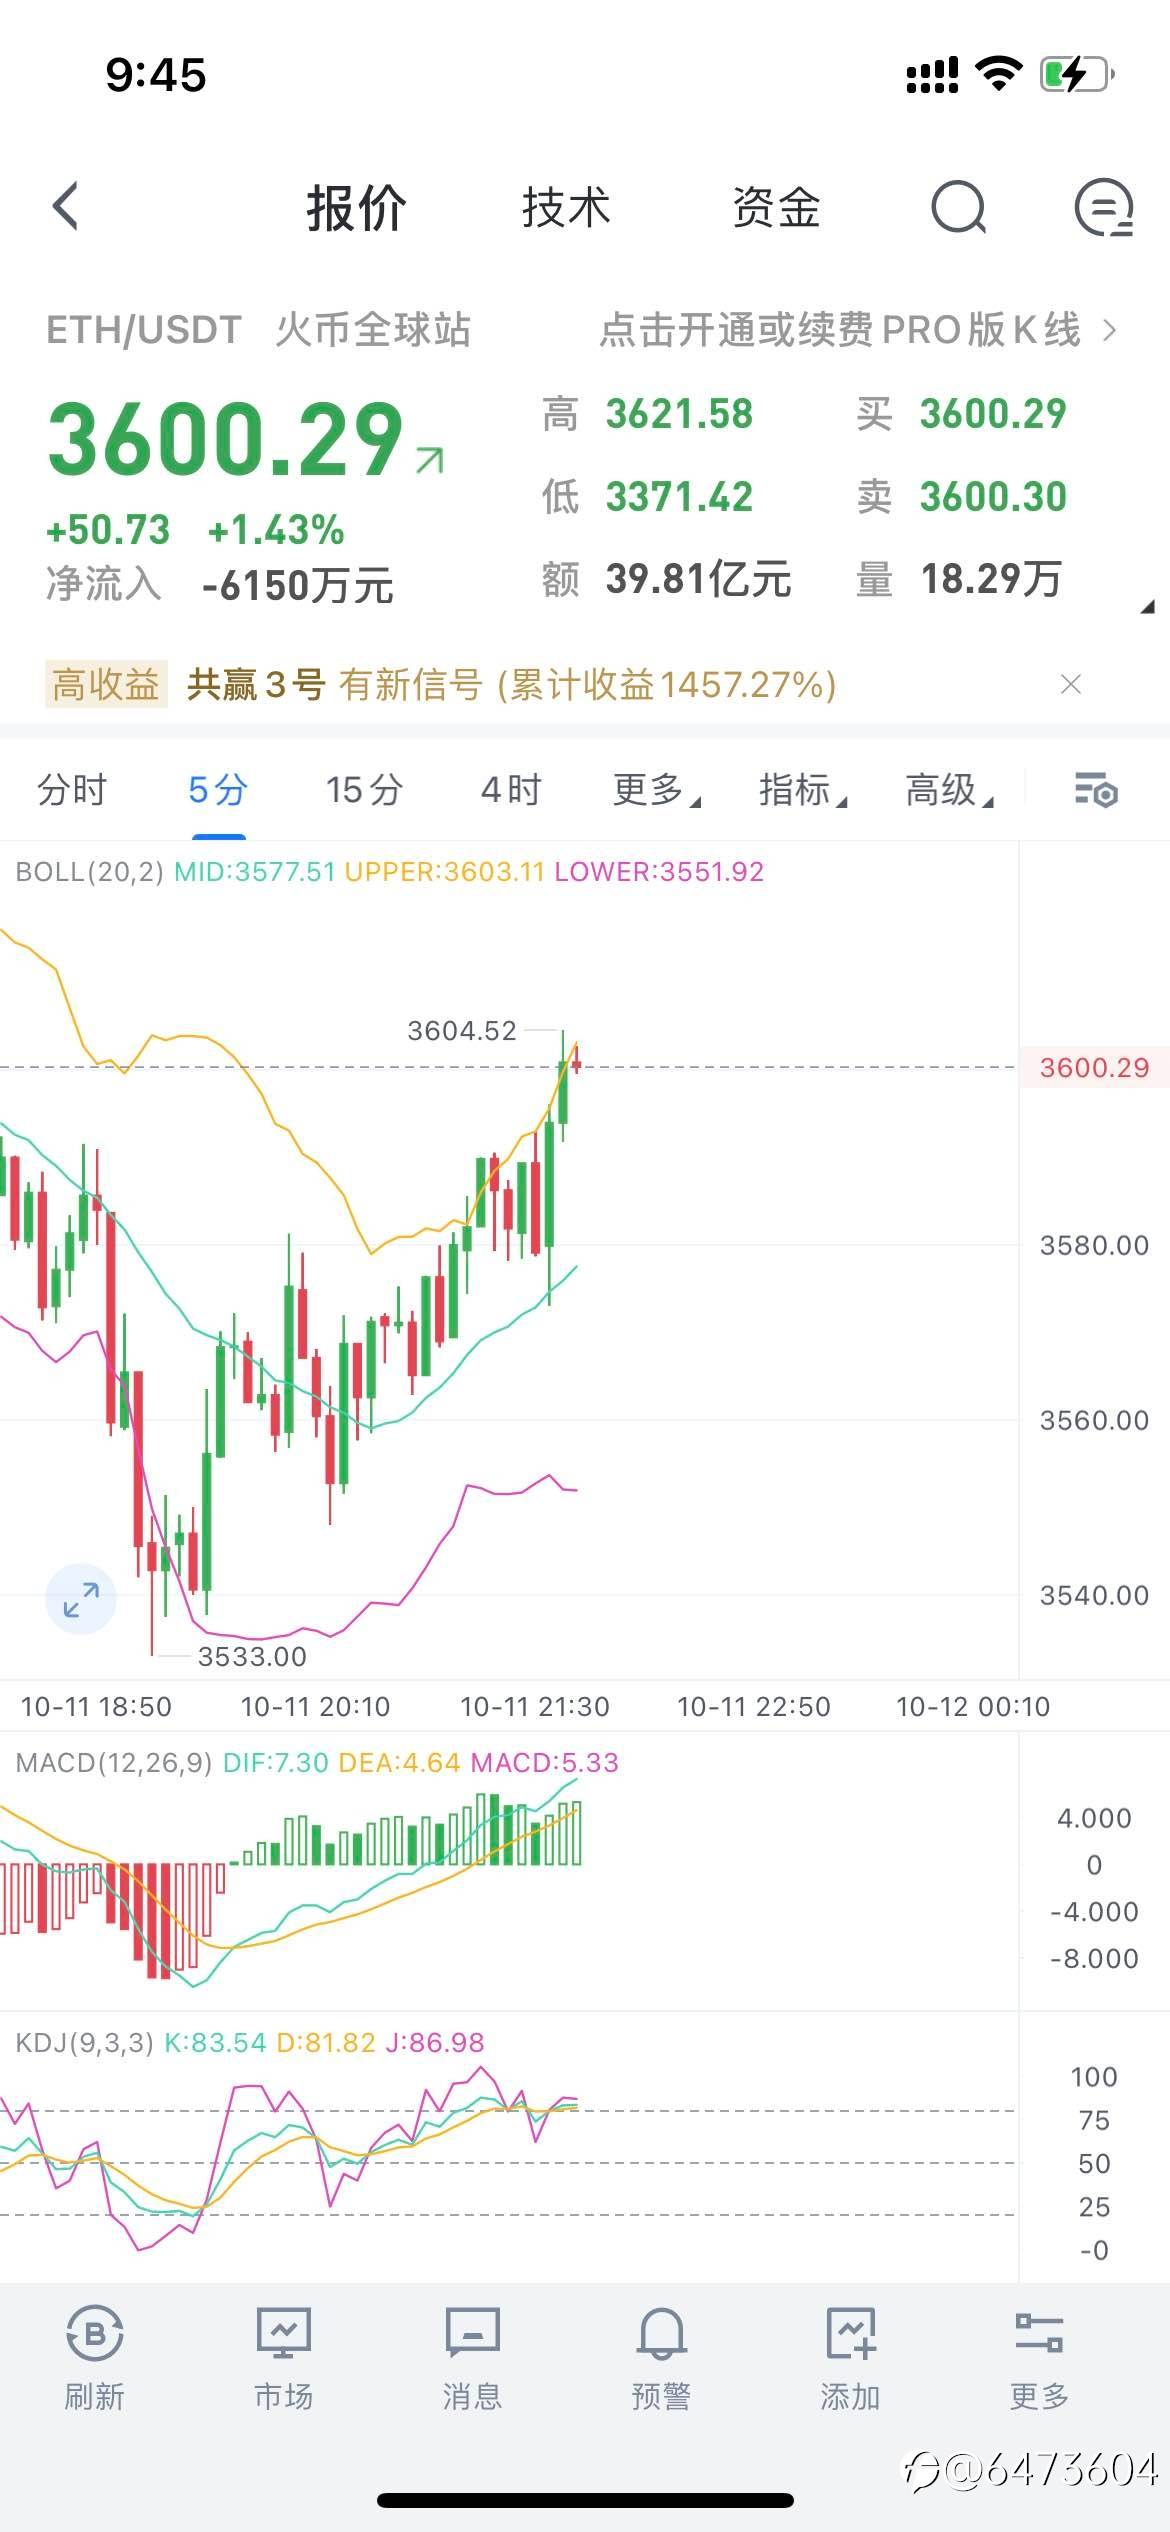Open the search magnifier icon
Image resolution: width=1170 pixels, height=2532 pixels.
[x=958, y=208]
